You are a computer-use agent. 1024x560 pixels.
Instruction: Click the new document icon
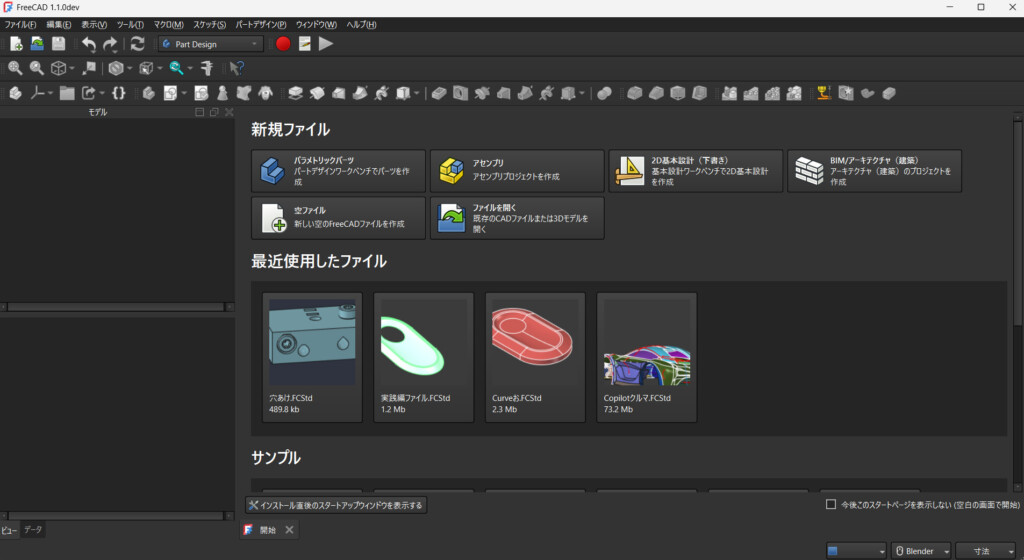point(16,44)
